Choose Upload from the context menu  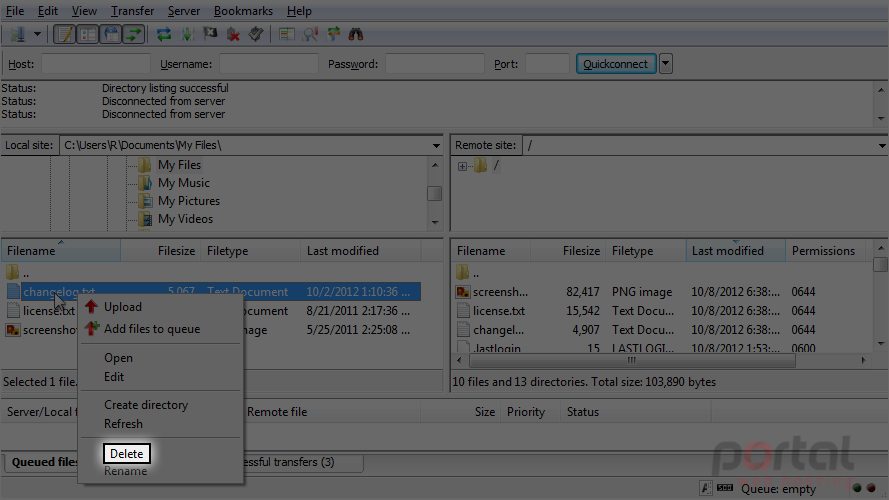pyautogui.click(x=122, y=307)
